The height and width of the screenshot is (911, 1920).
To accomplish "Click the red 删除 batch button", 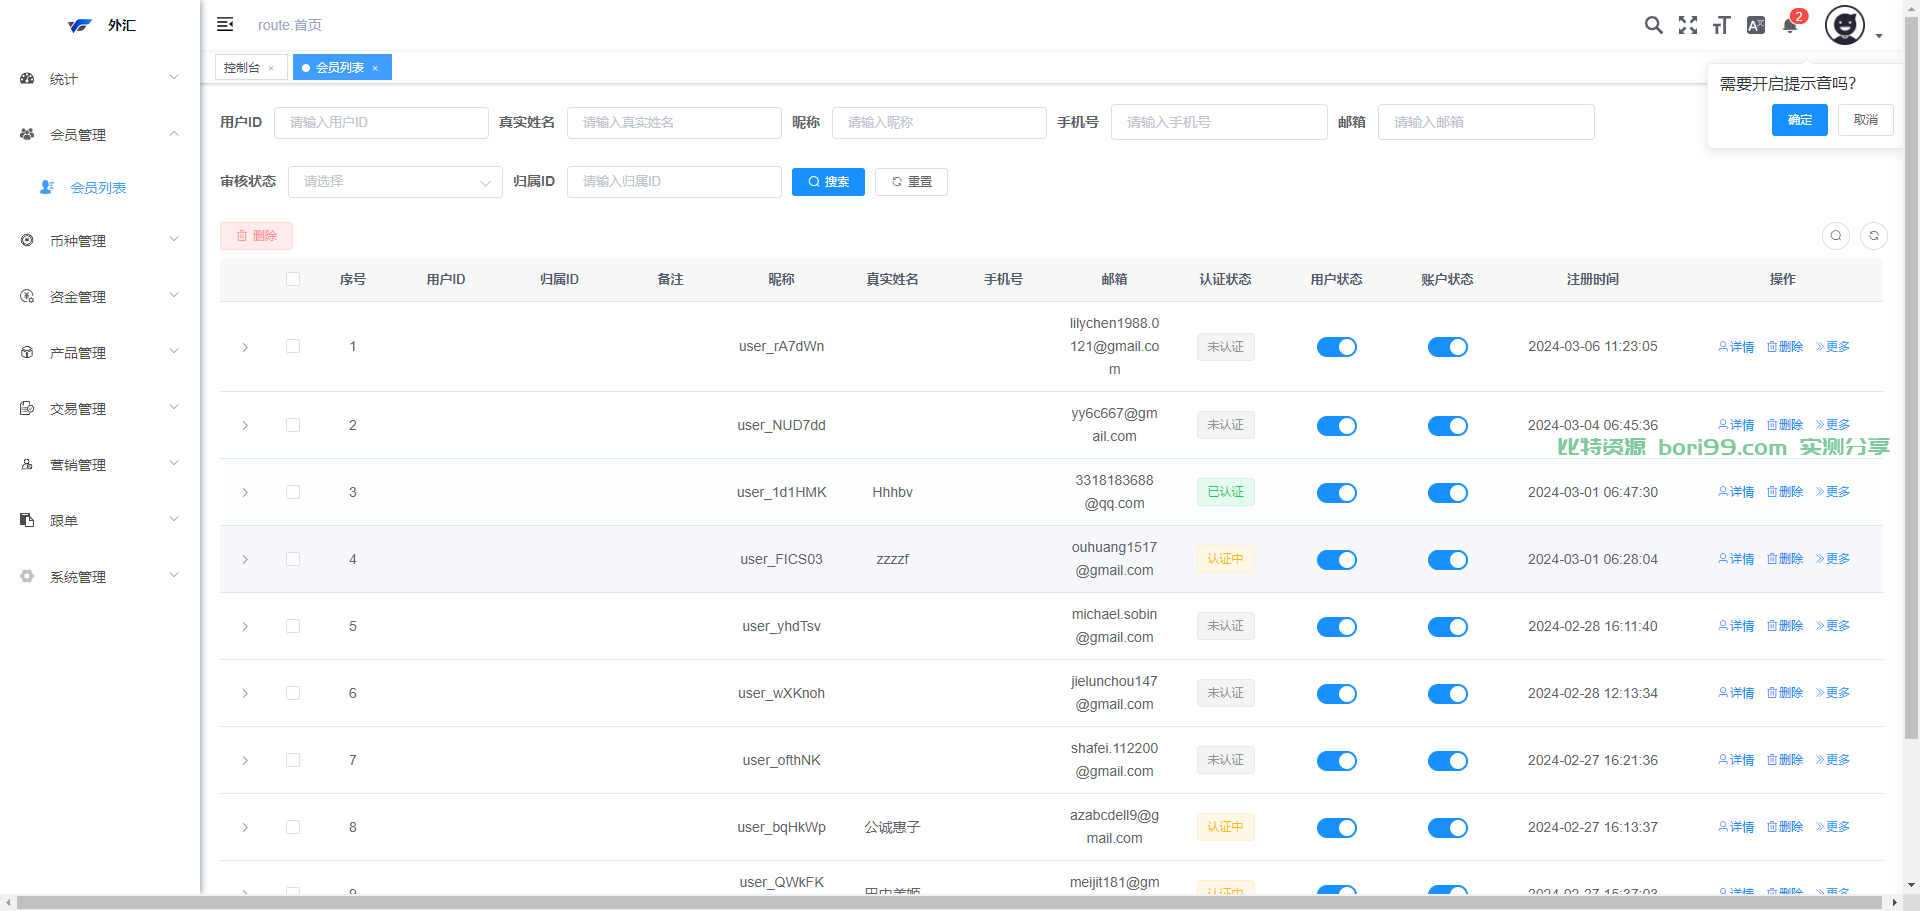I will point(256,236).
